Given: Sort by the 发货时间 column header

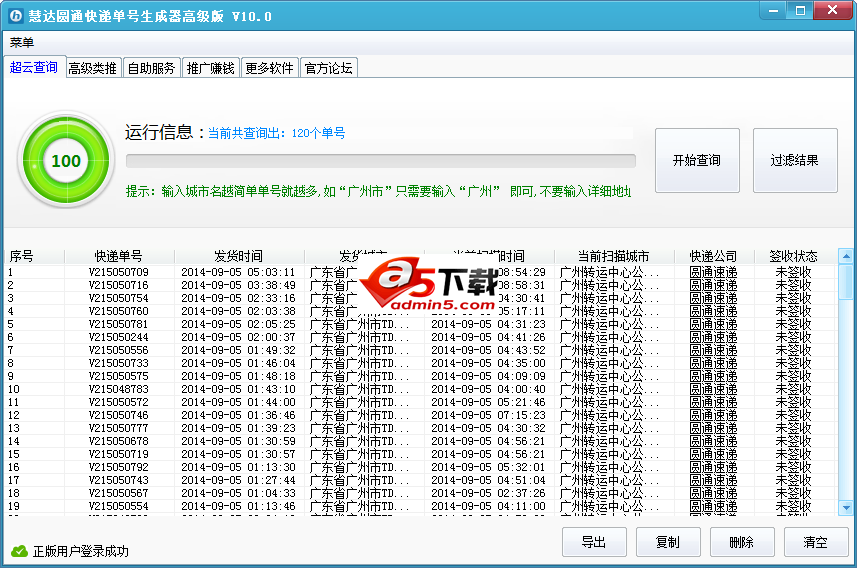Looking at the screenshot, I should pos(238,256).
